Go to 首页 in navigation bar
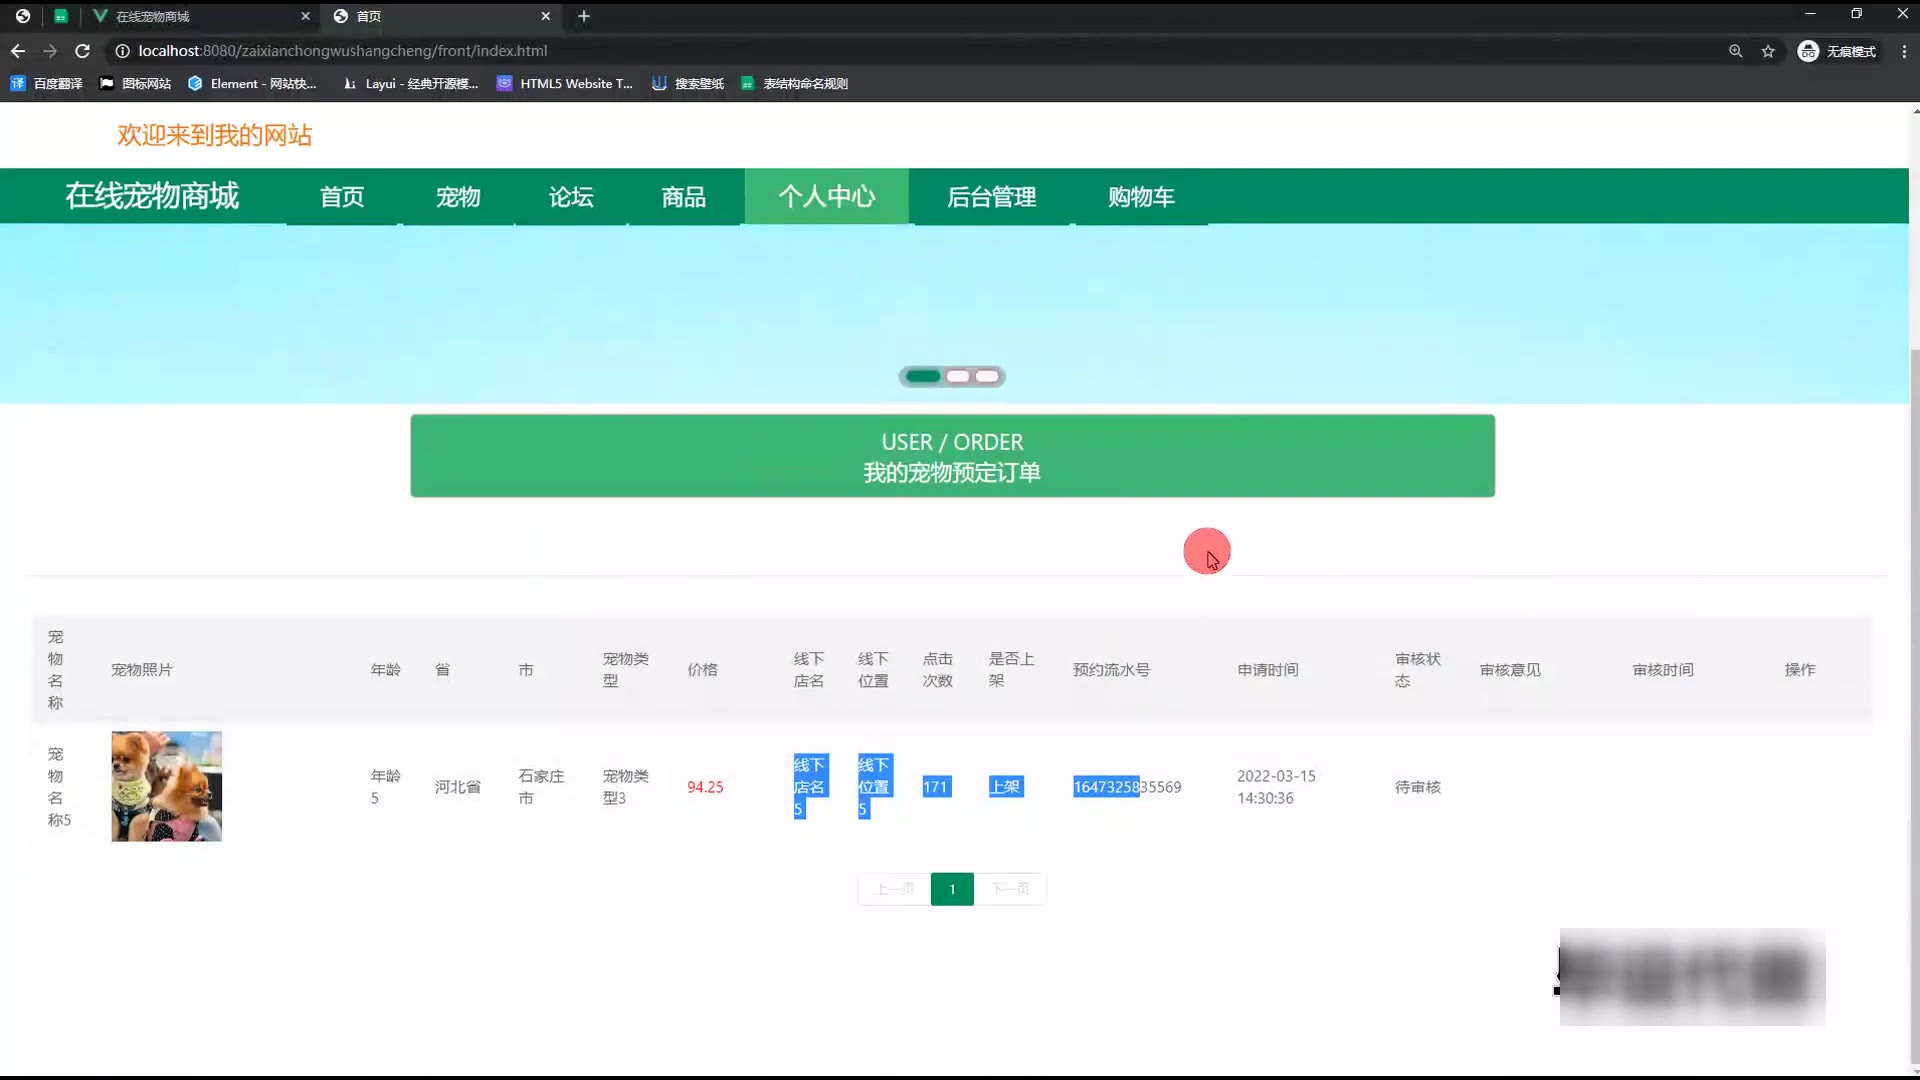This screenshot has width=1920, height=1080. pos(342,197)
